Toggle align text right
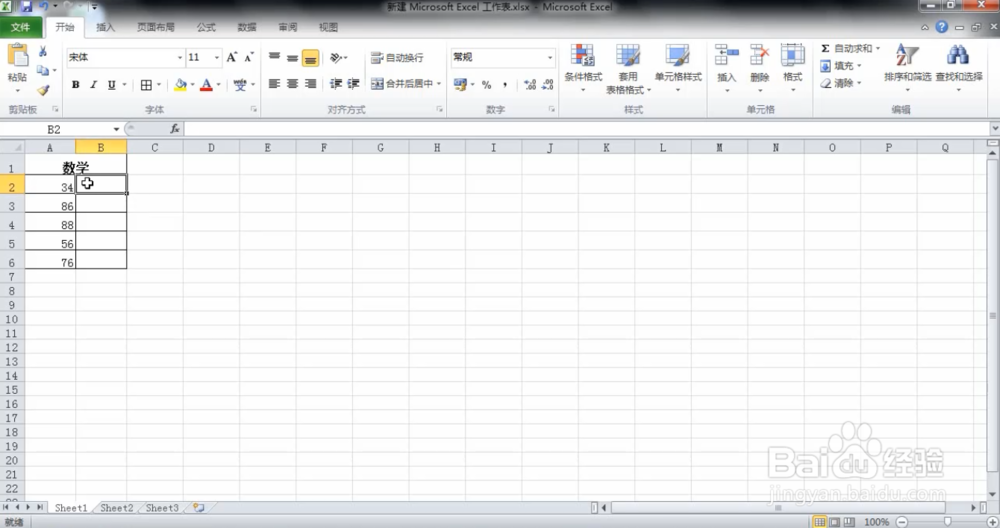Viewport: 1000px width, 528px height. tap(311, 84)
